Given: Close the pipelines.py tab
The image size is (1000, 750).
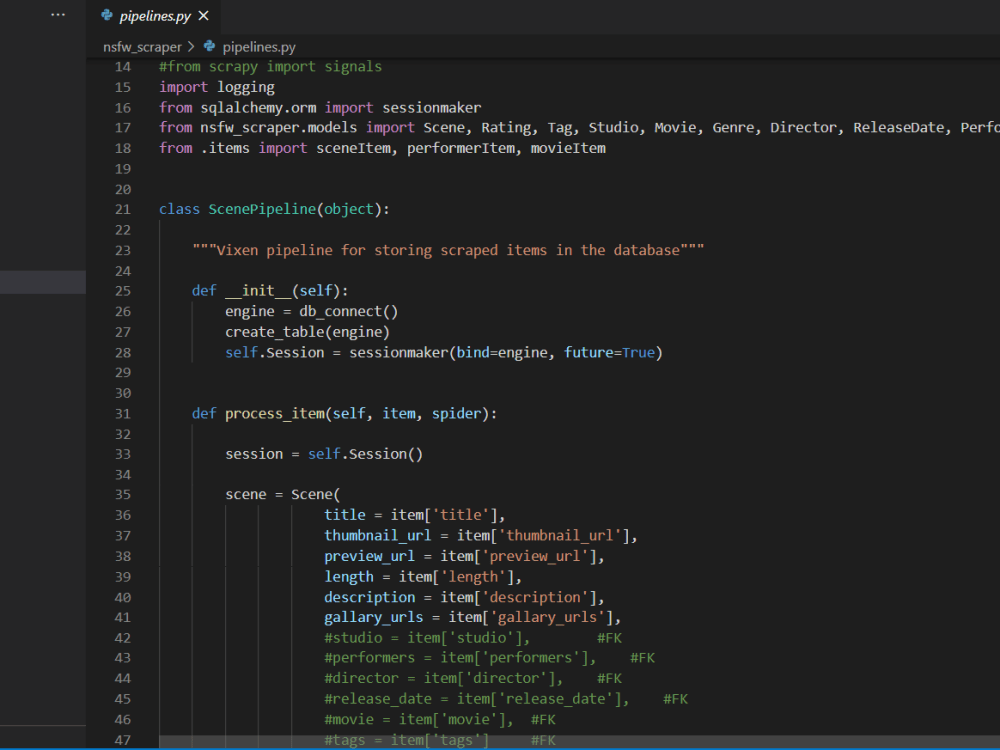Looking at the screenshot, I should (203, 16).
